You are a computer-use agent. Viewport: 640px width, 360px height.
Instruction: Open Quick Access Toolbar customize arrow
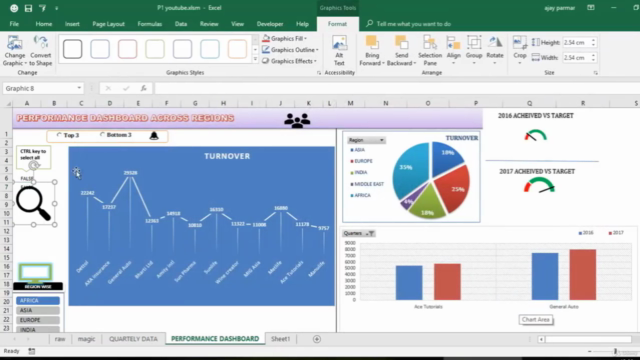pos(57,8)
